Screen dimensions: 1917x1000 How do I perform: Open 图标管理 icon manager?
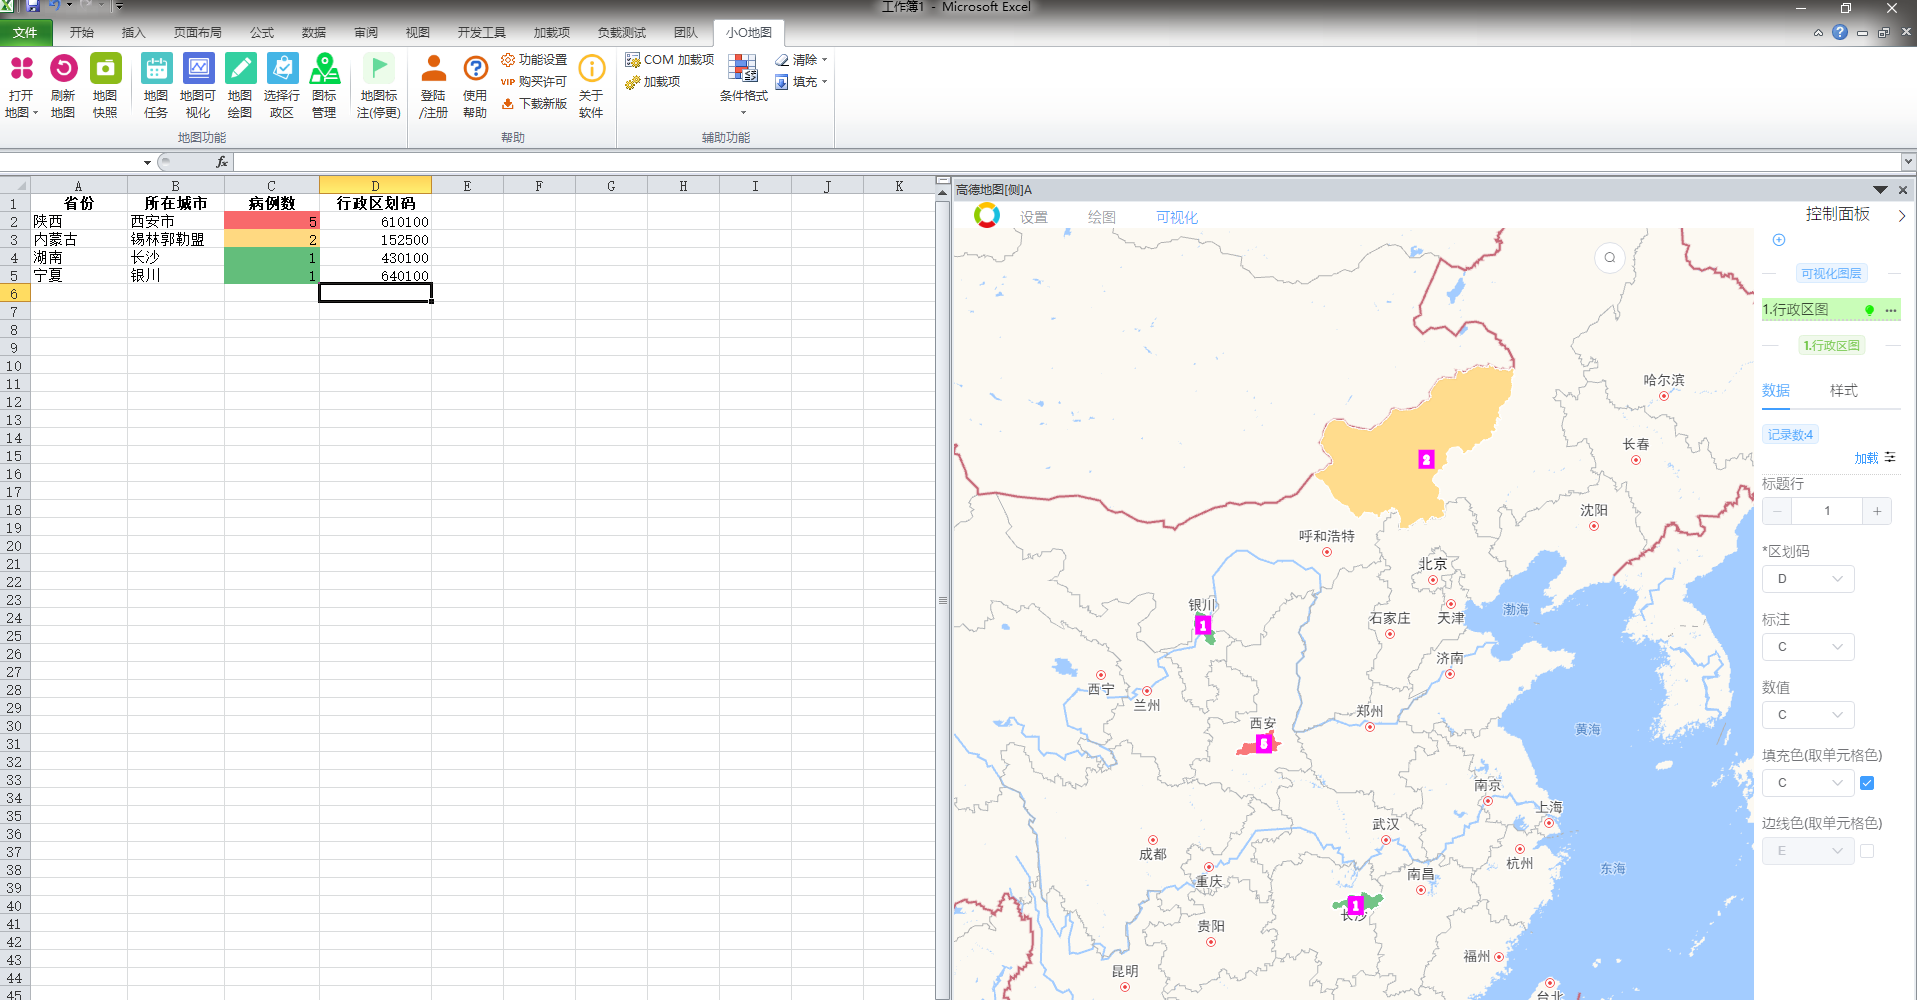pos(324,70)
